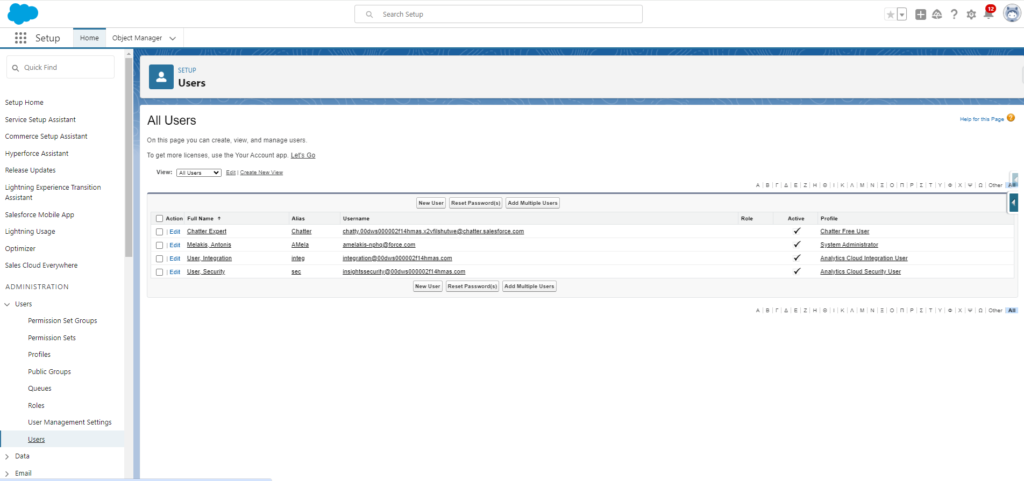Open Global Actions plus icon

[x=920, y=14]
